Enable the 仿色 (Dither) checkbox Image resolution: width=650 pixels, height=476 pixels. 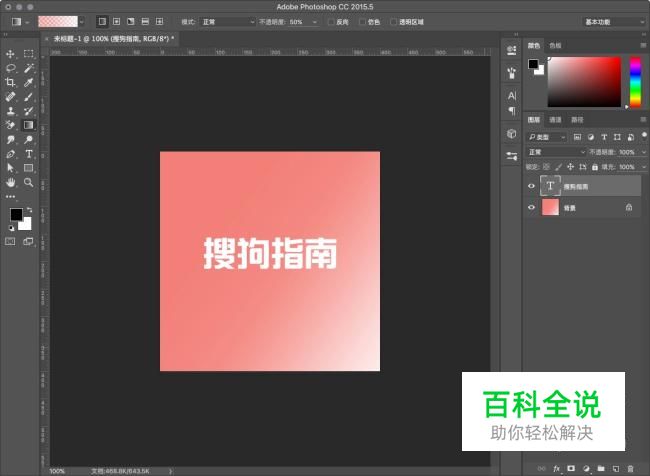pyautogui.click(x=362, y=22)
